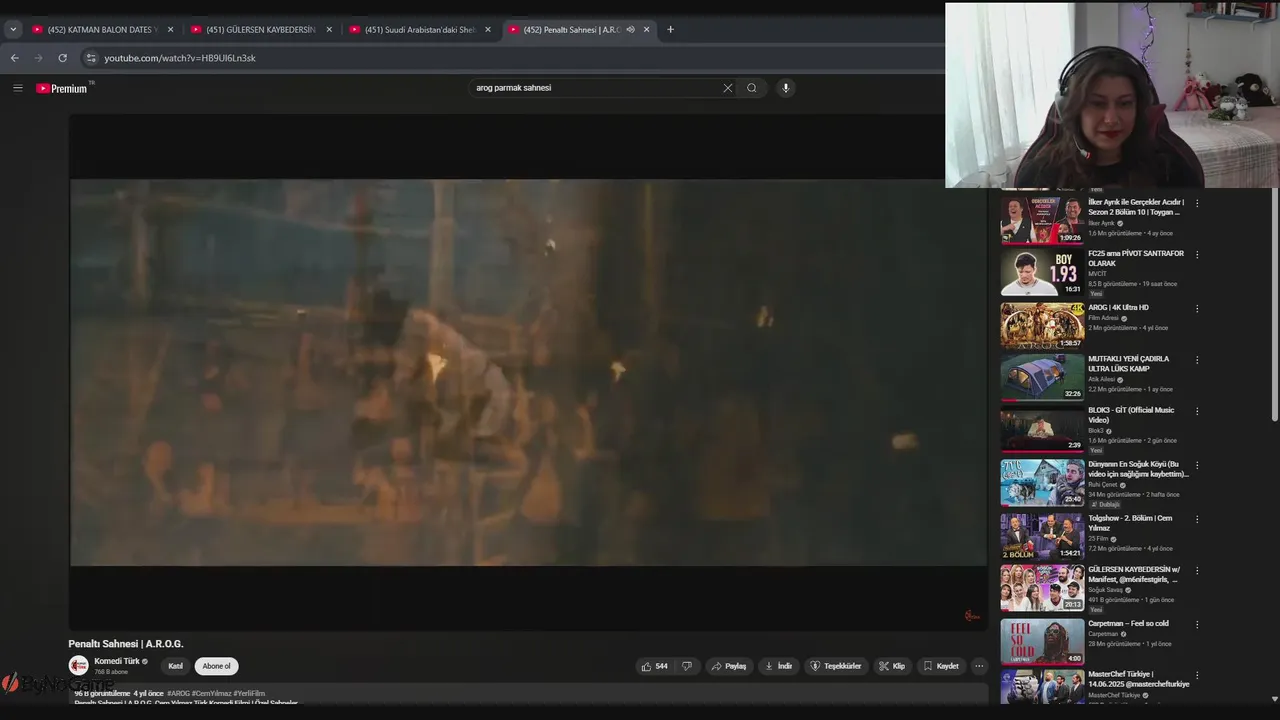Open Komedi Türk channel avatar

(78, 666)
